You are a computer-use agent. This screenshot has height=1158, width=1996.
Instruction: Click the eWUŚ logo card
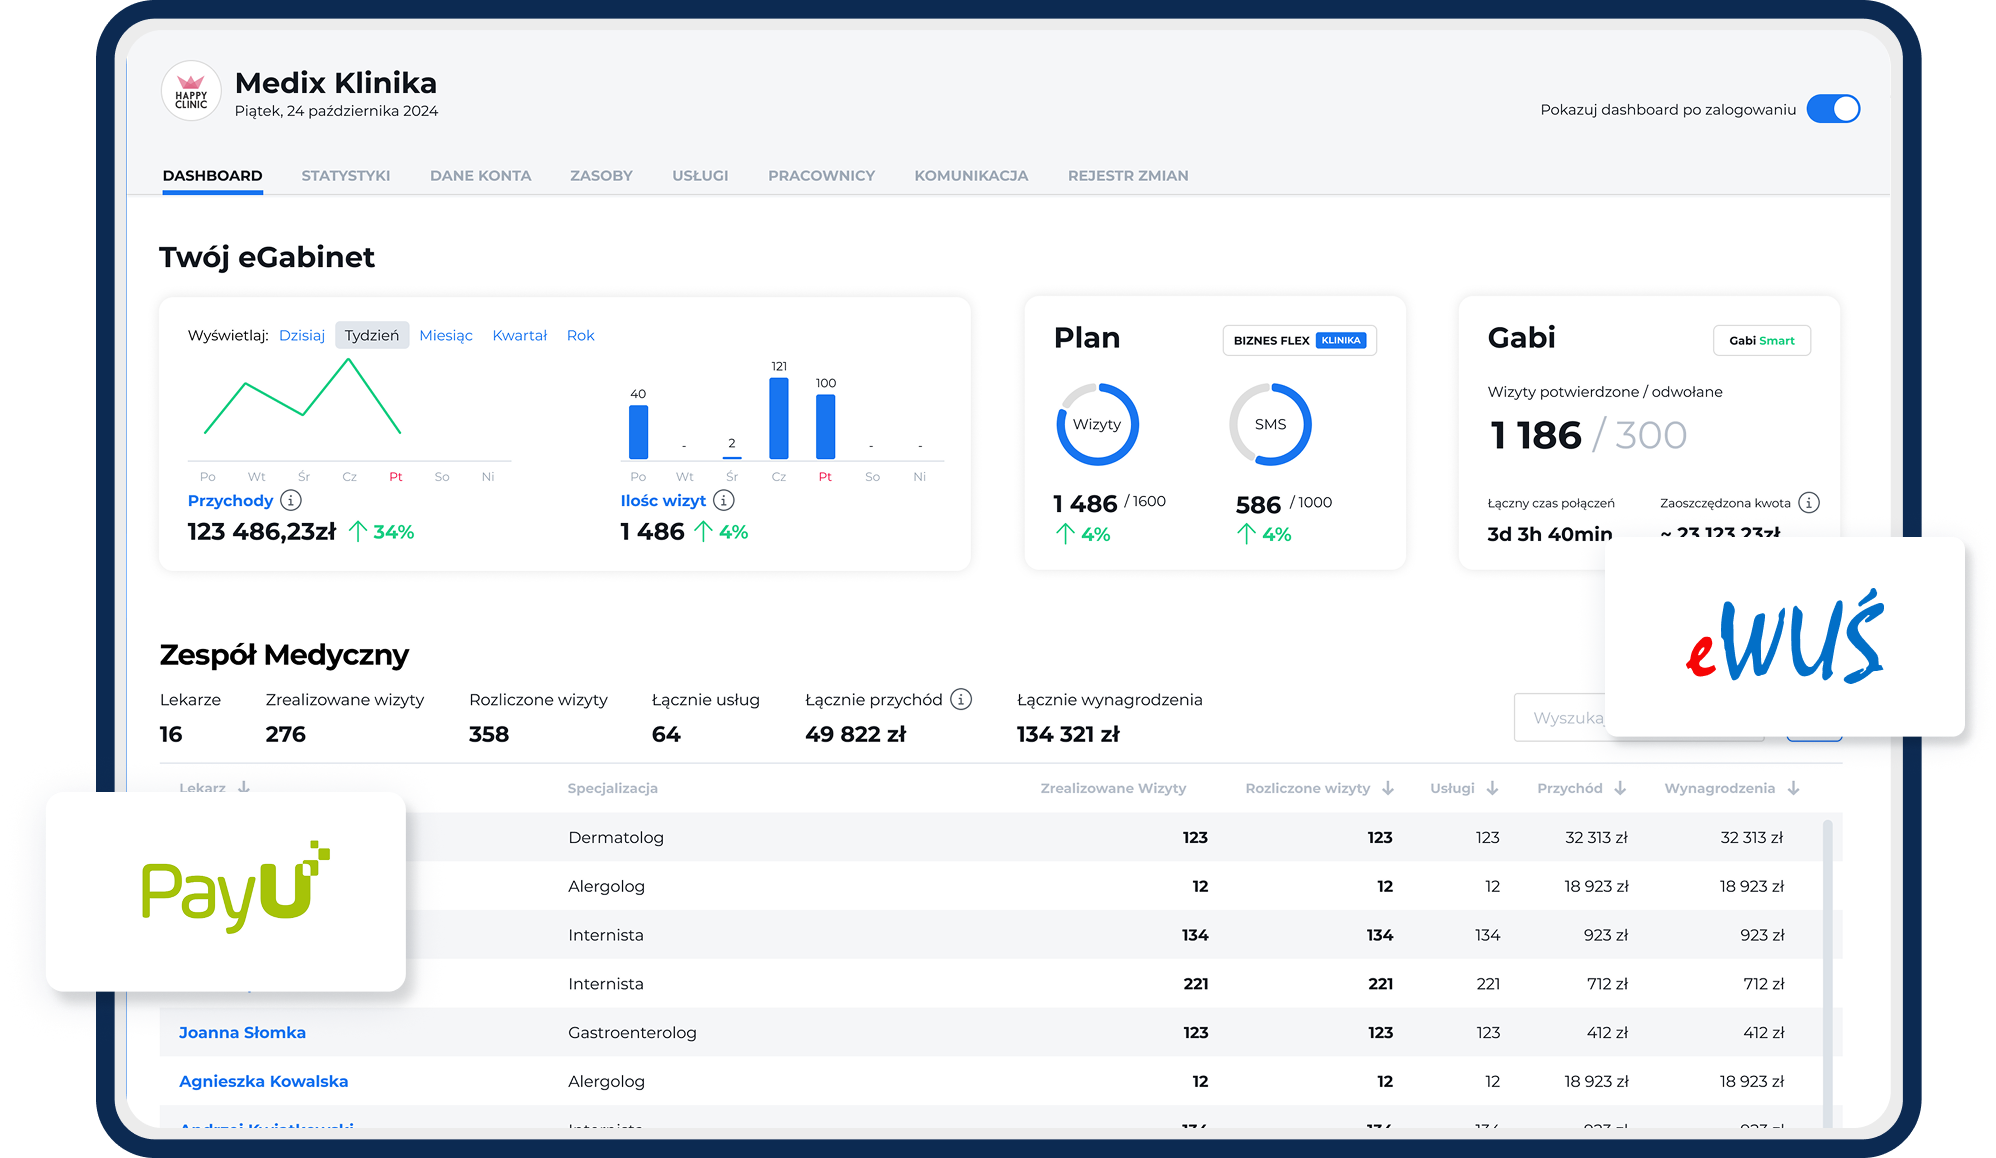(1784, 637)
